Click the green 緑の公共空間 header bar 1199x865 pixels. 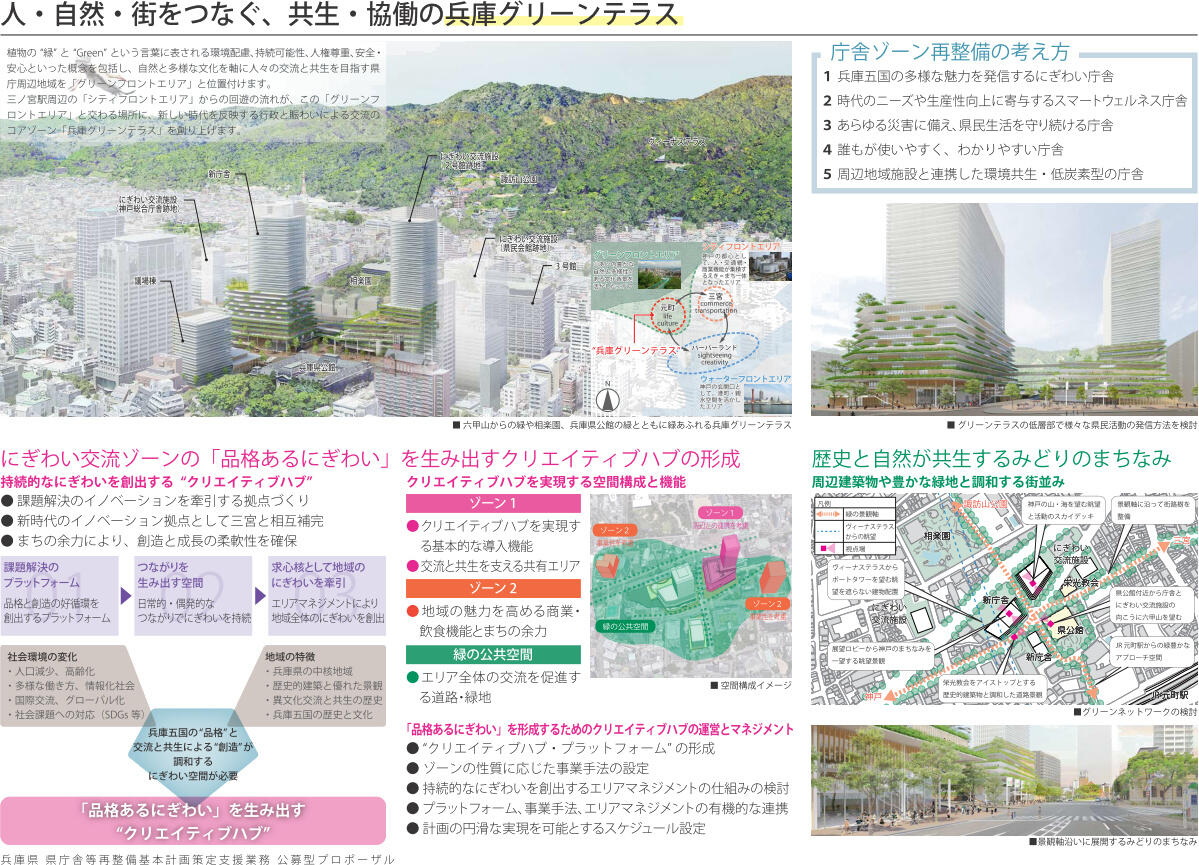pos(493,655)
